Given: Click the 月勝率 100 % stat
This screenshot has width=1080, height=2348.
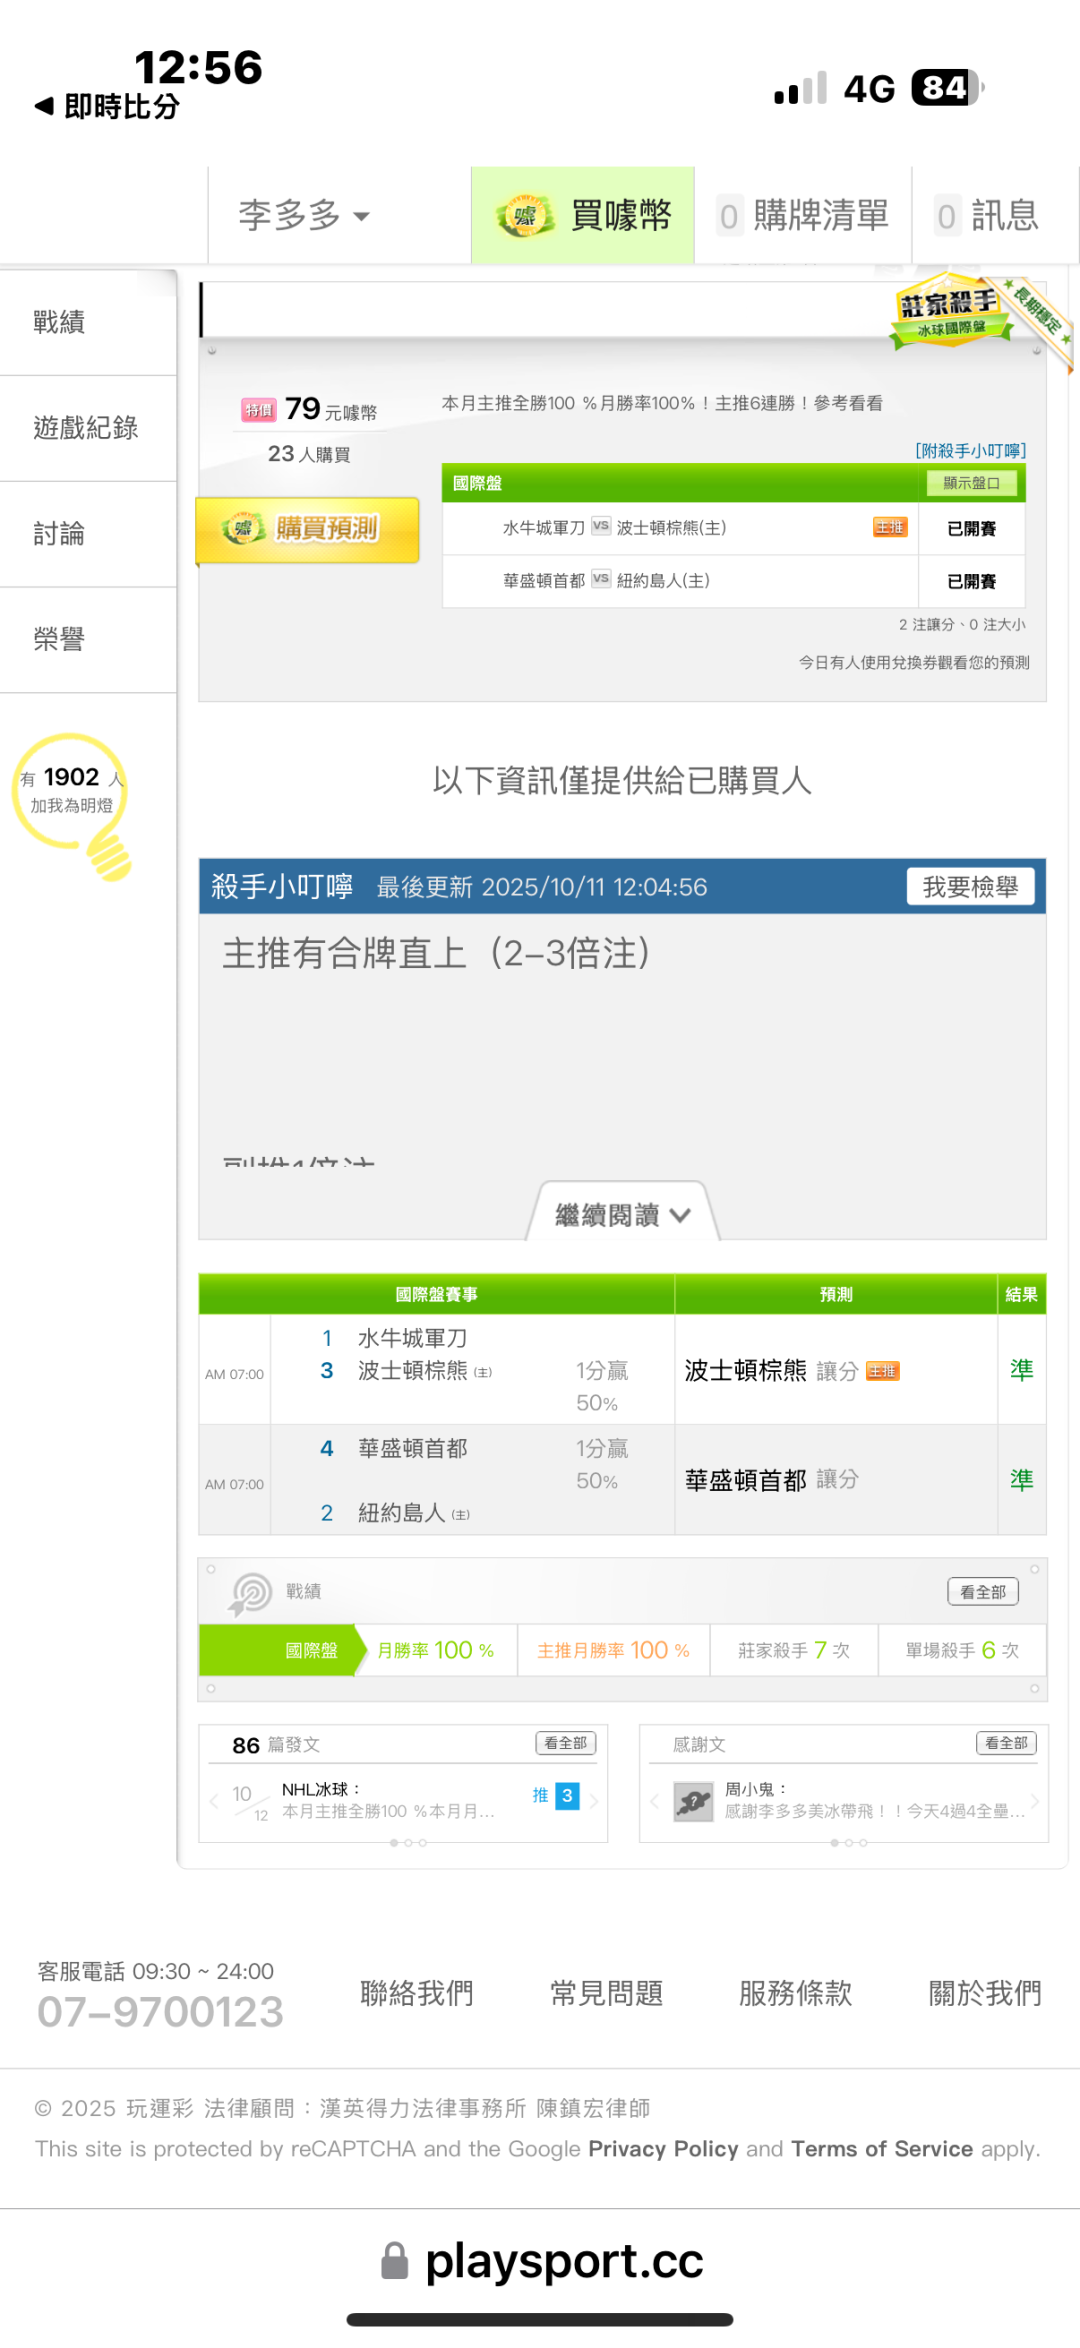Looking at the screenshot, I should click(x=436, y=1650).
